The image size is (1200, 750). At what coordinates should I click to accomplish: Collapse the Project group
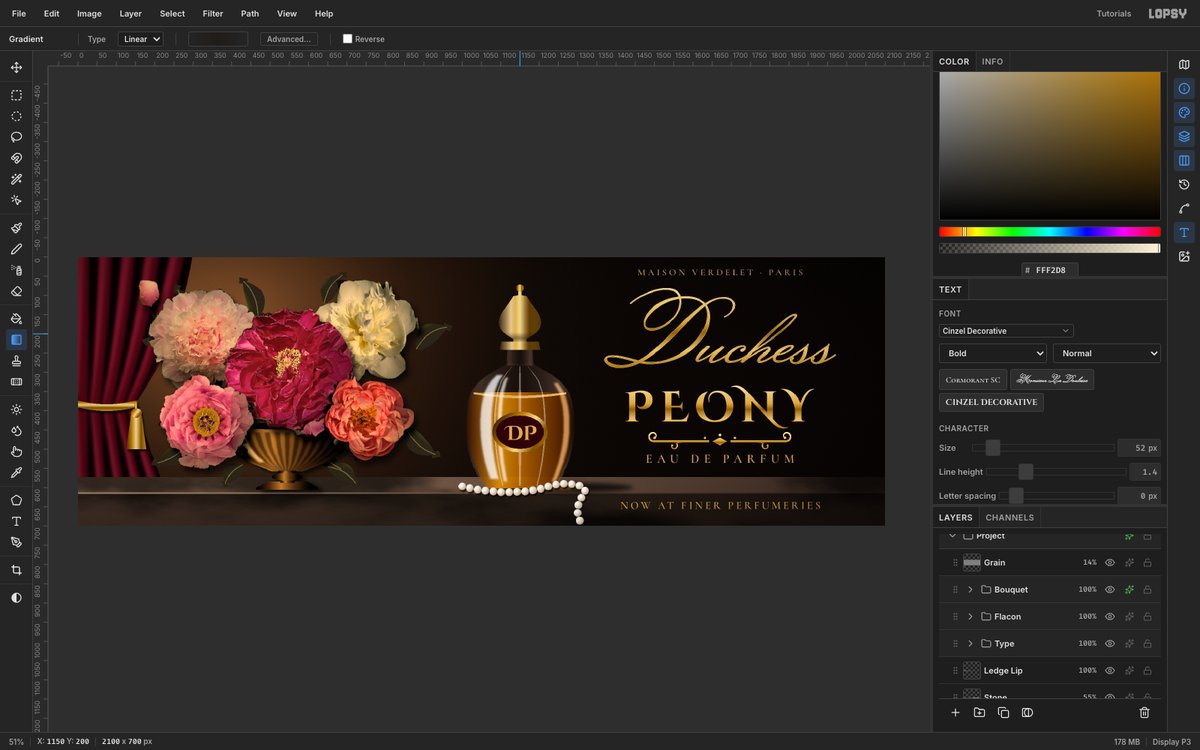952,536
